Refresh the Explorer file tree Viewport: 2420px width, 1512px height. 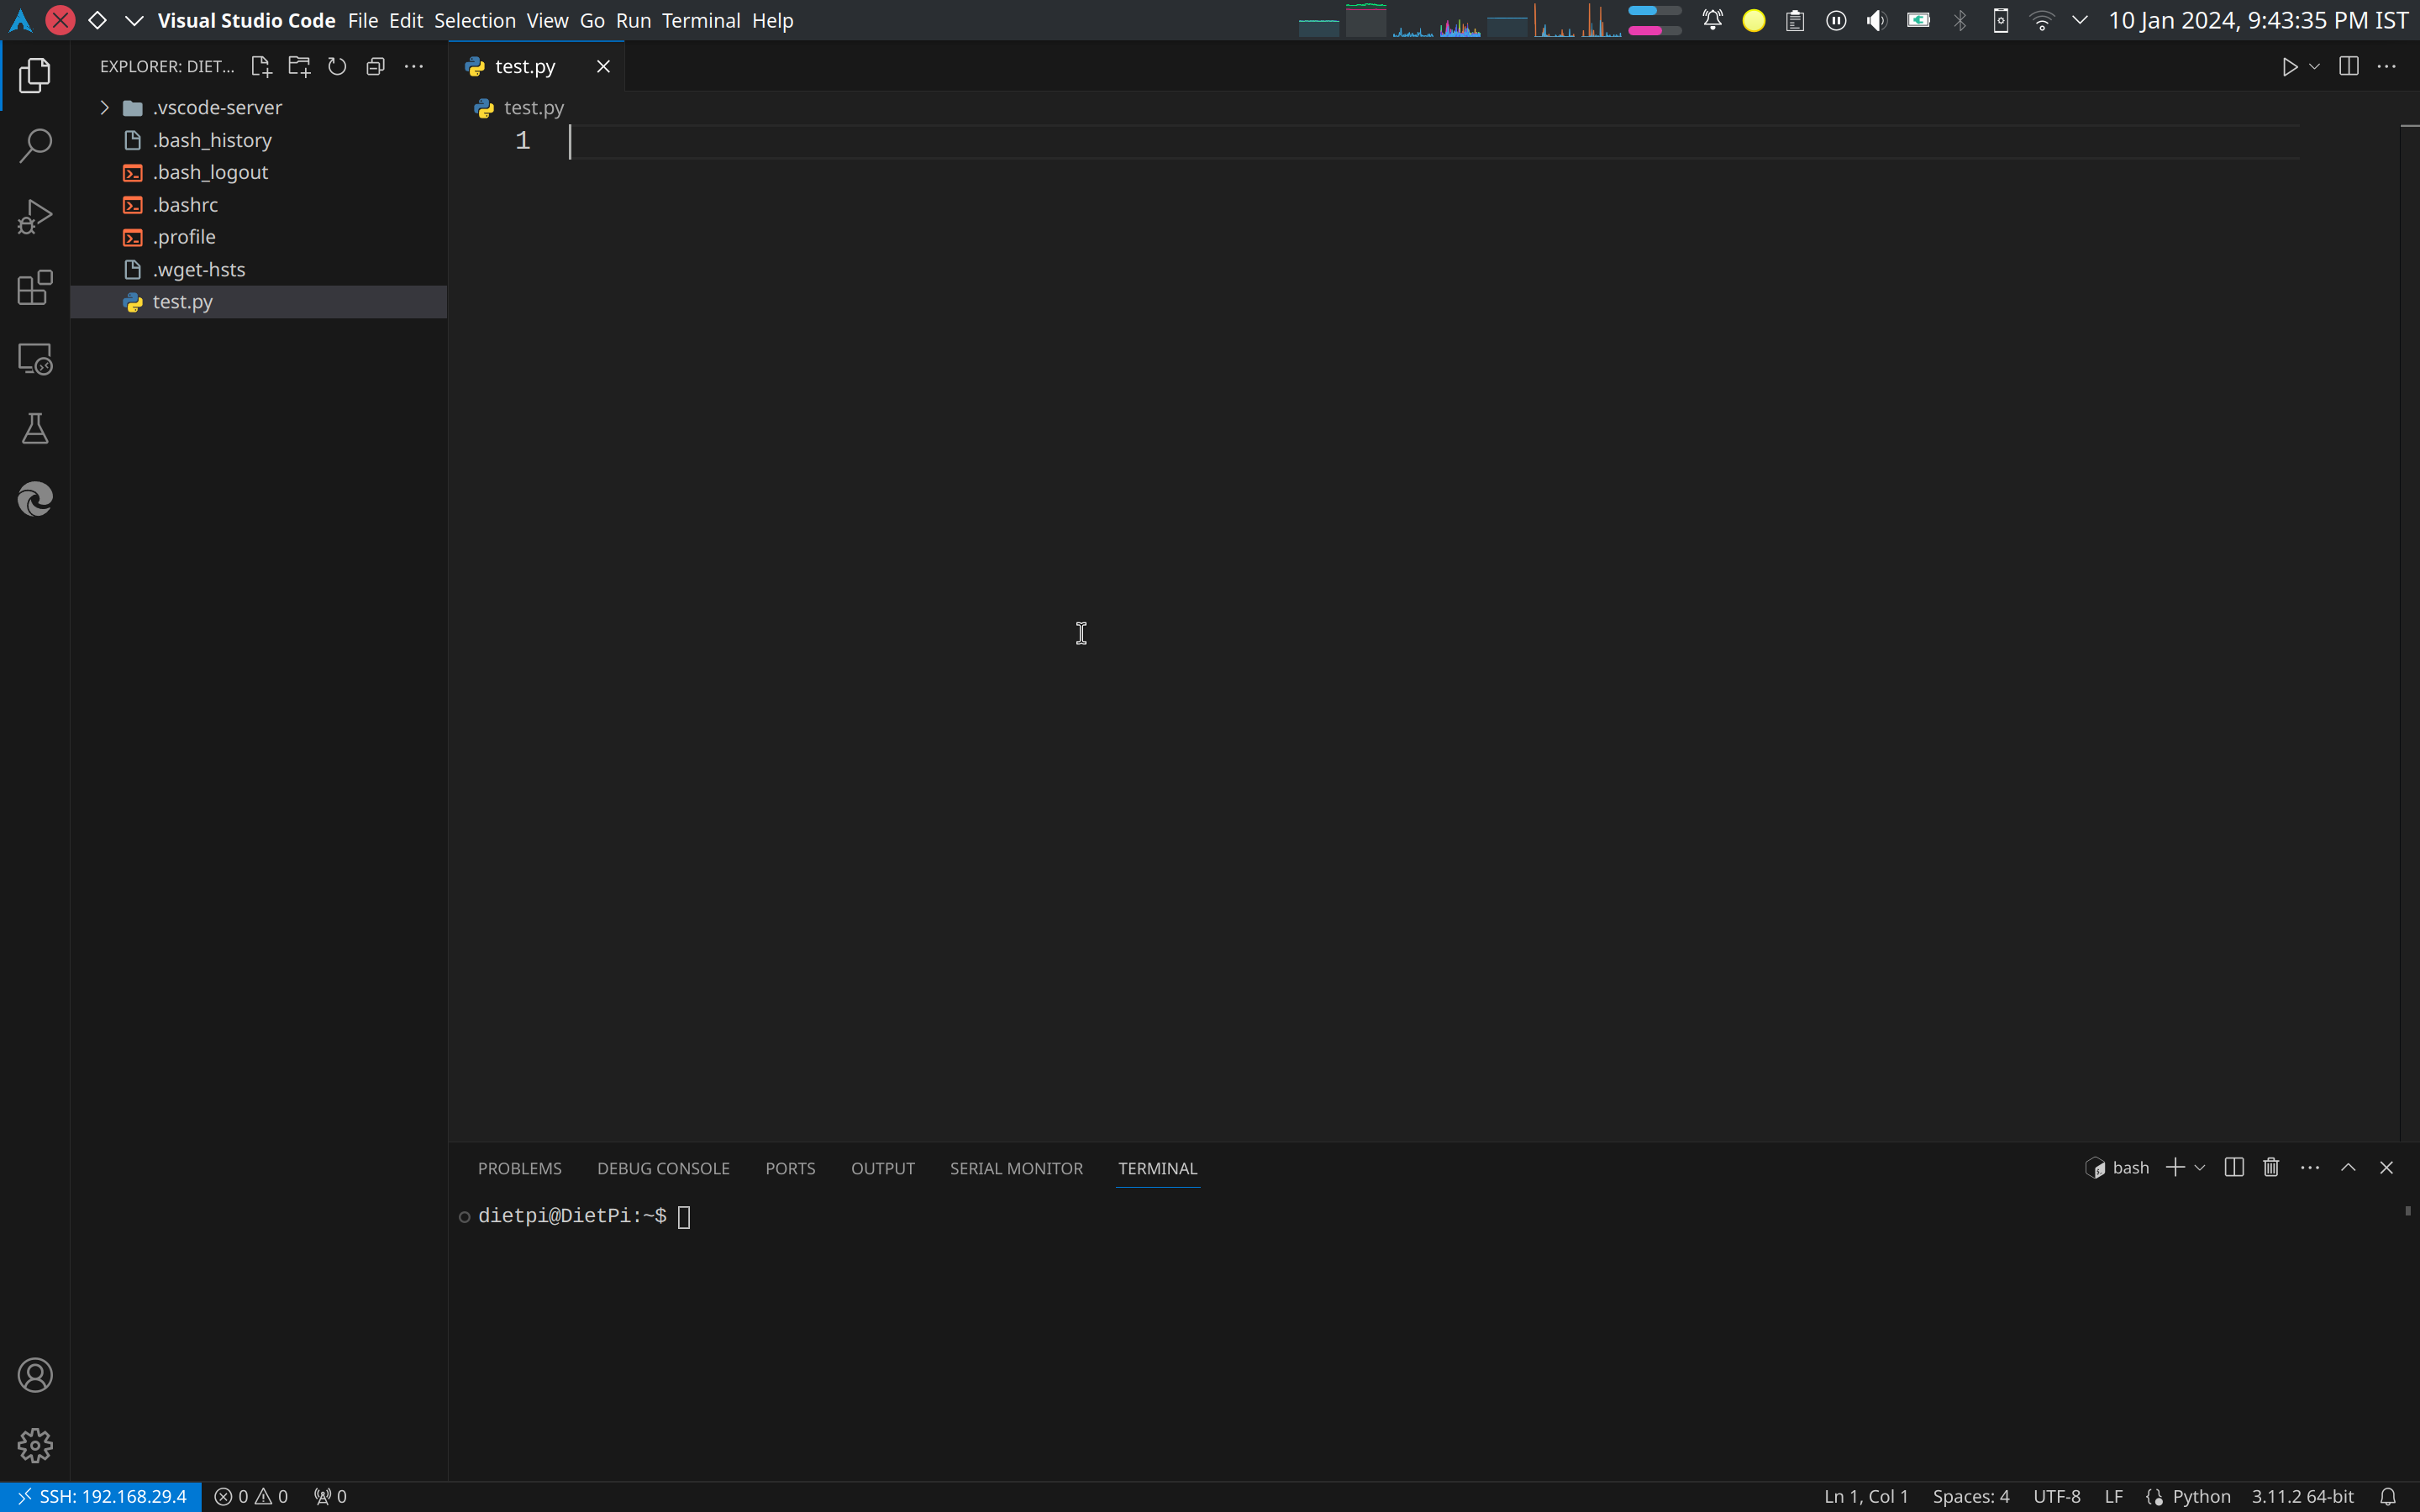(337, 67)
